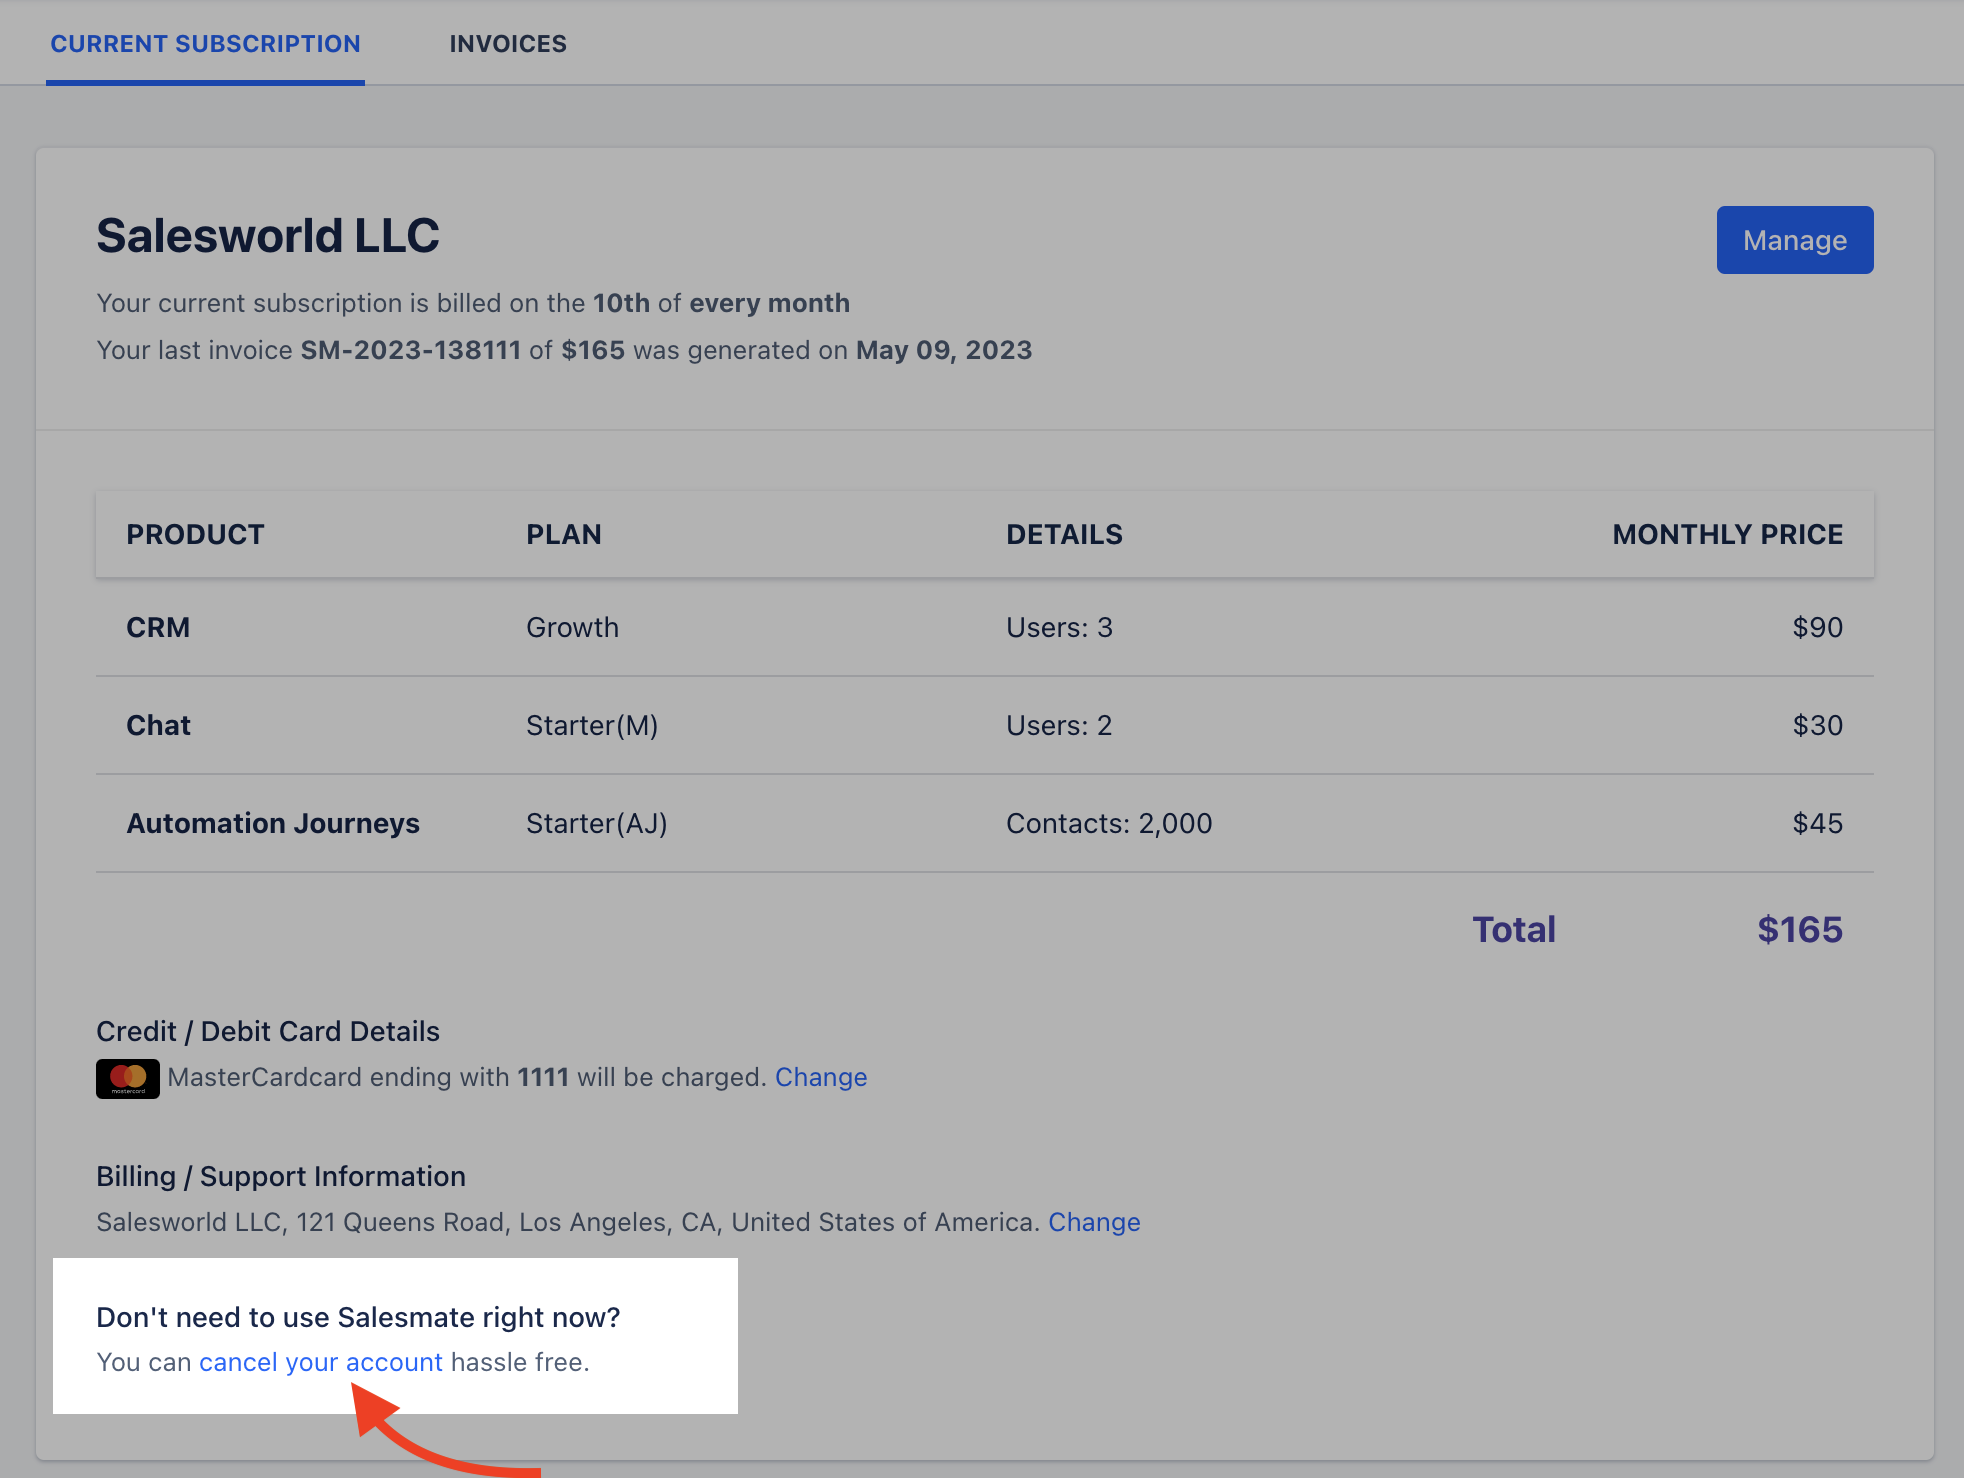Image resolution: width=1964 pixels, height=1478 pixels.
Task: Click the card ending 1111 text
Action: click(467, 1077)
